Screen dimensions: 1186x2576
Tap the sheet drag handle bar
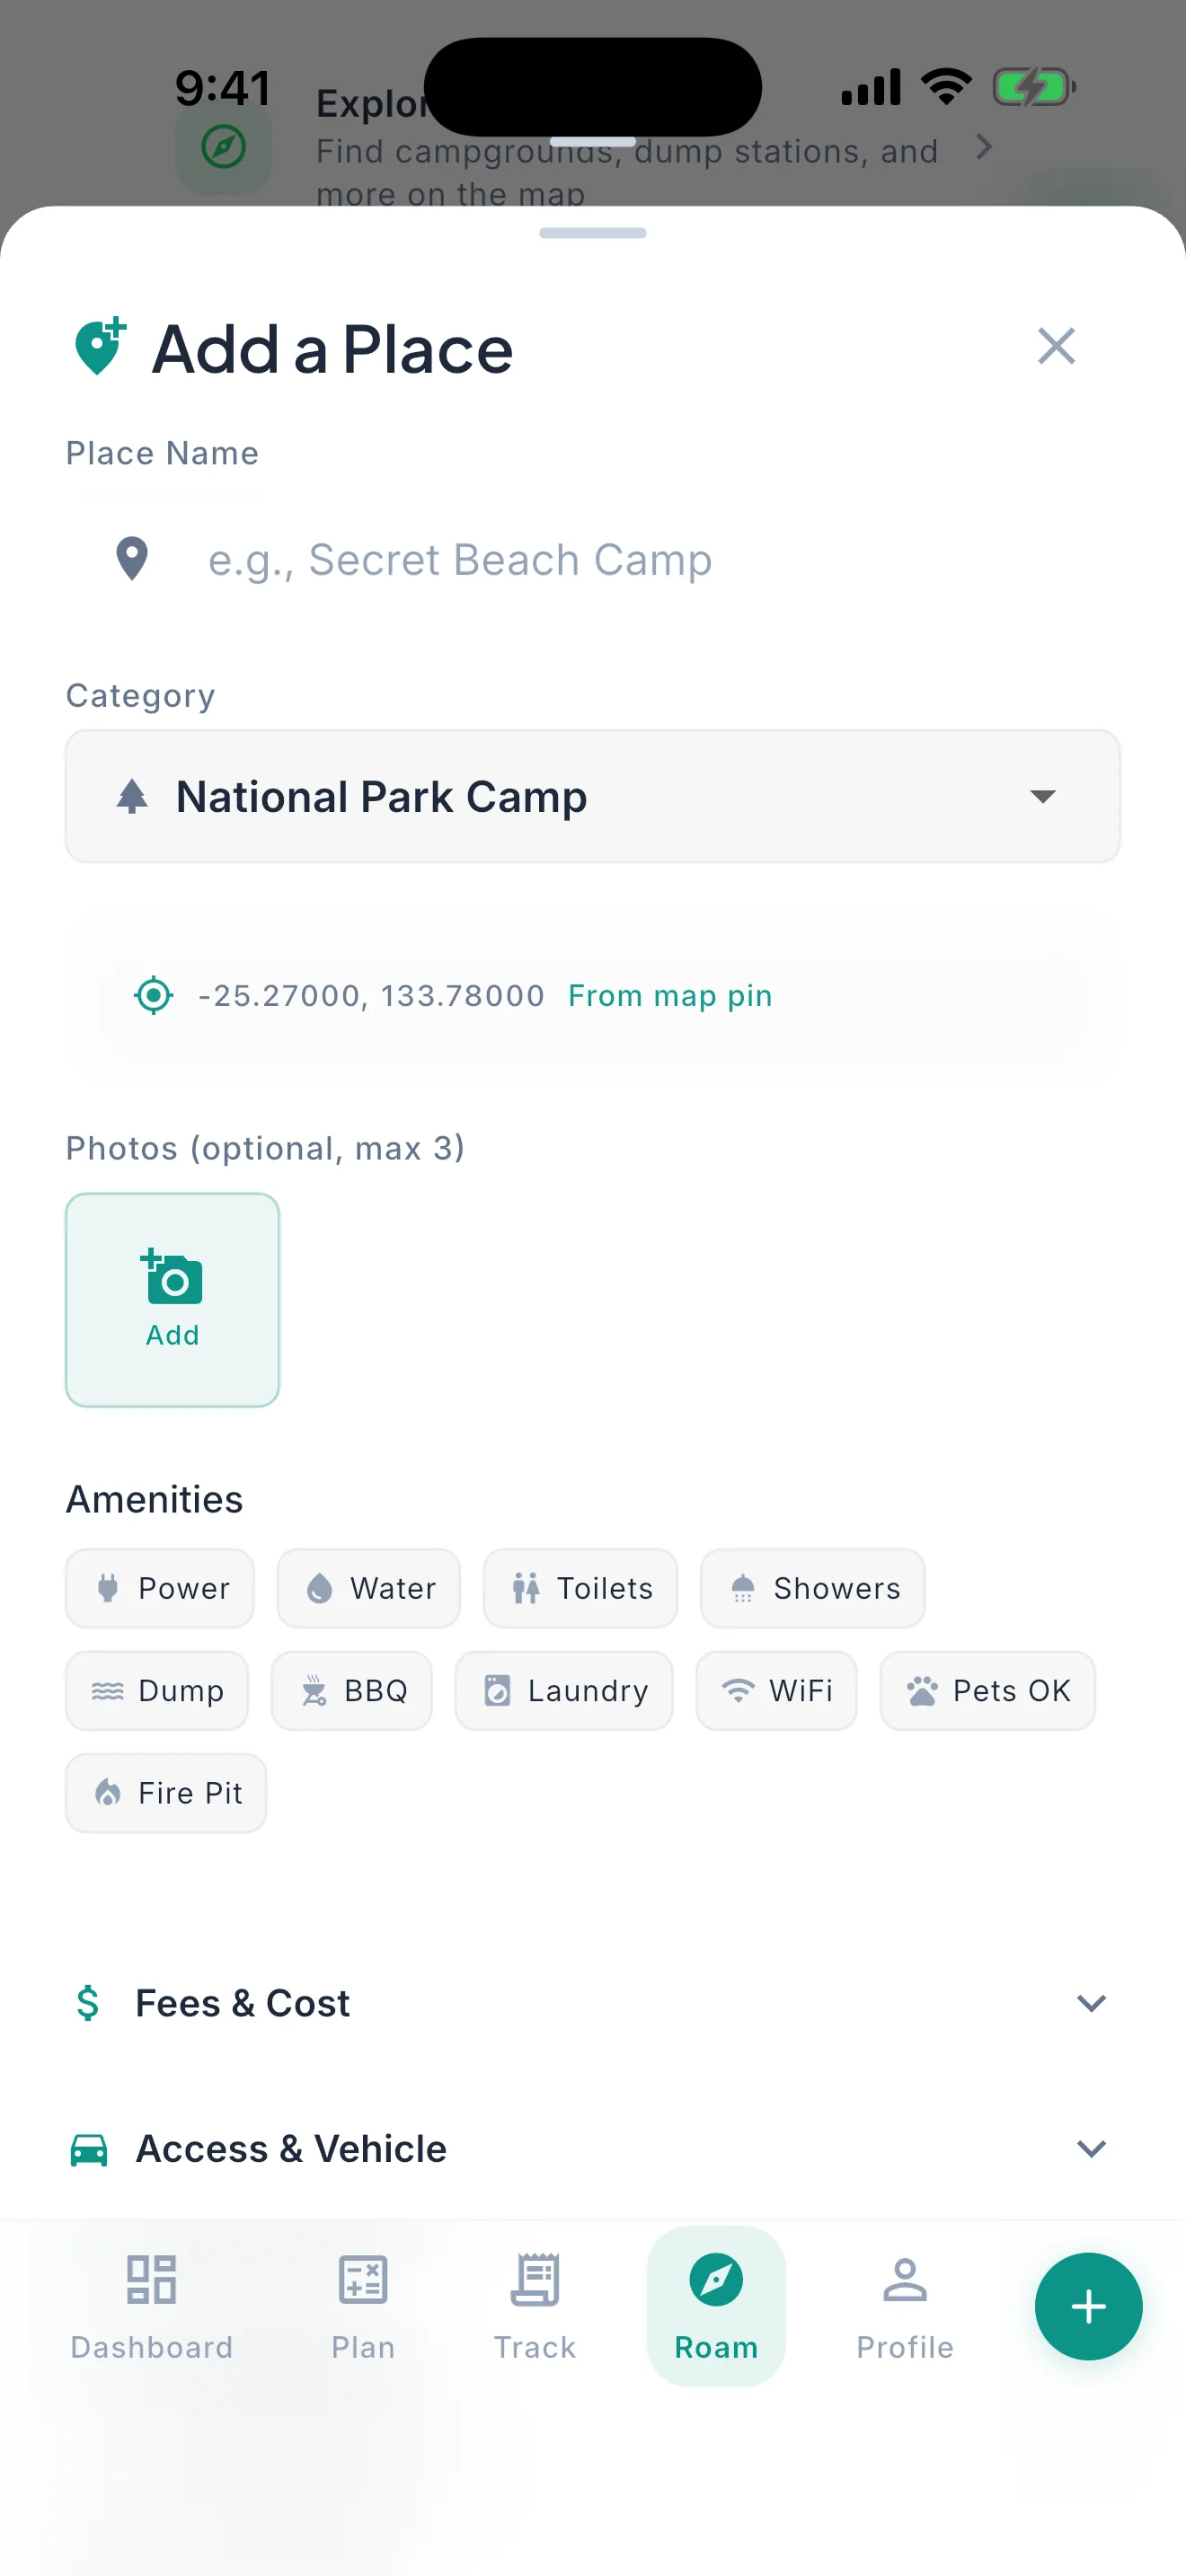click(593, 233)
